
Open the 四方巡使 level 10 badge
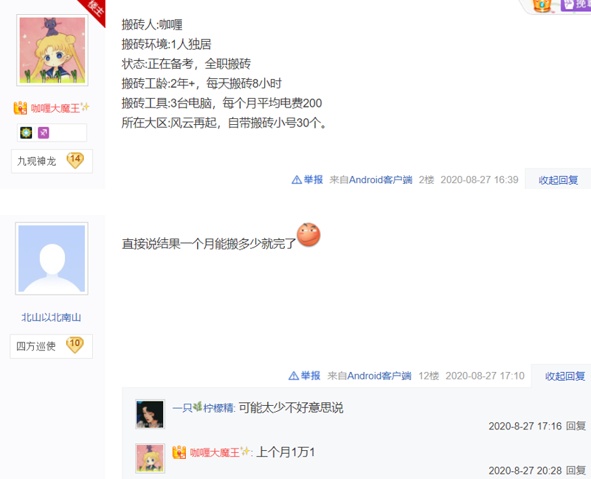click(x=51, y=346)
